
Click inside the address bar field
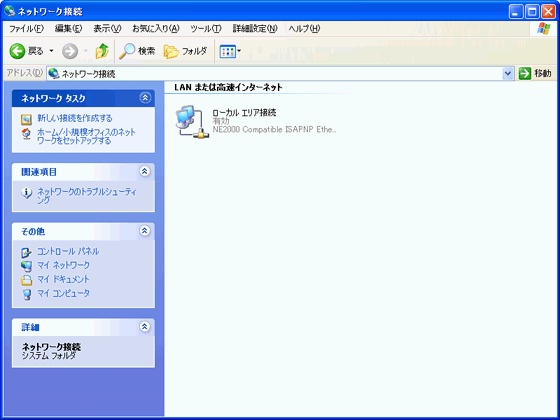[275, 74]
